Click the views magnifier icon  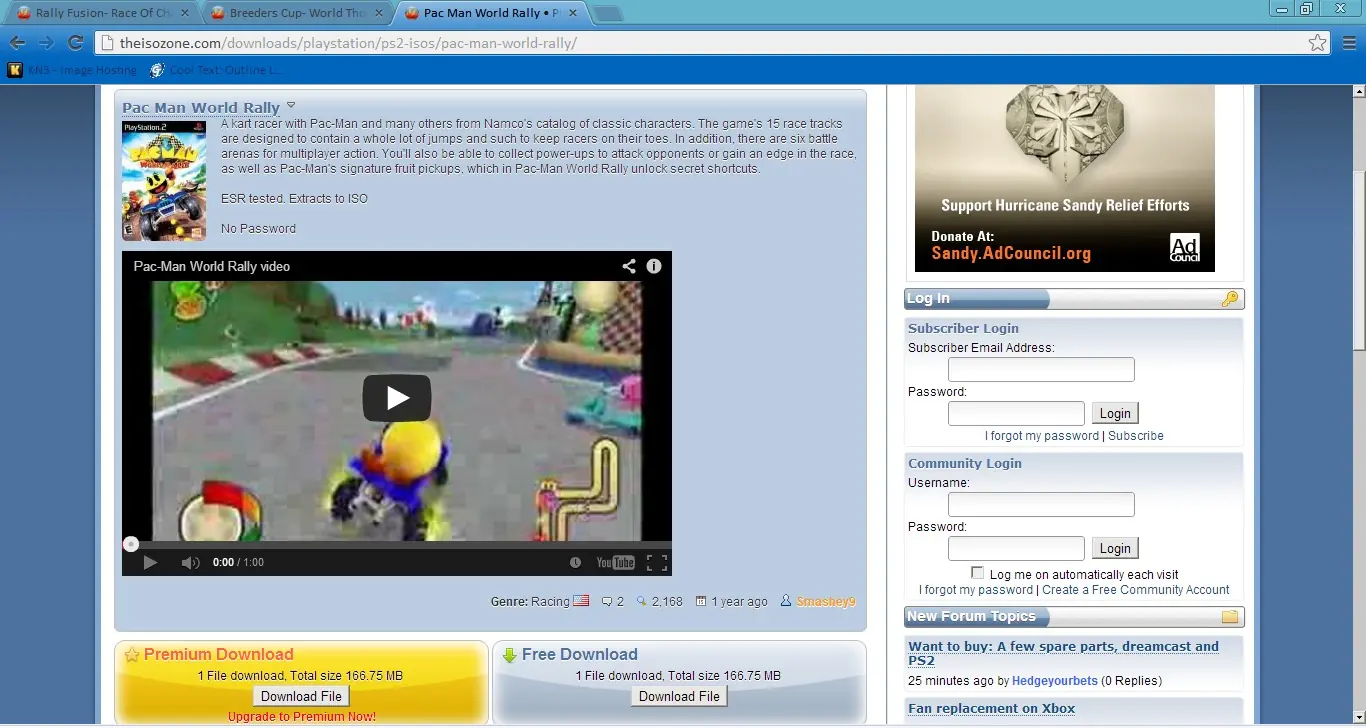click(642, 601)
